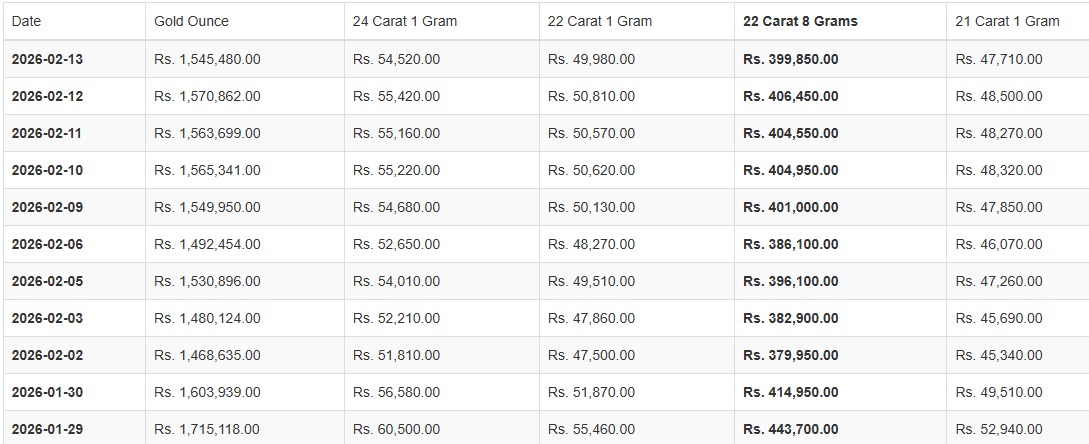The image size is (1089, 444).
Task: Click the 21 Carat 1 Gram header
Action: 1007,21
